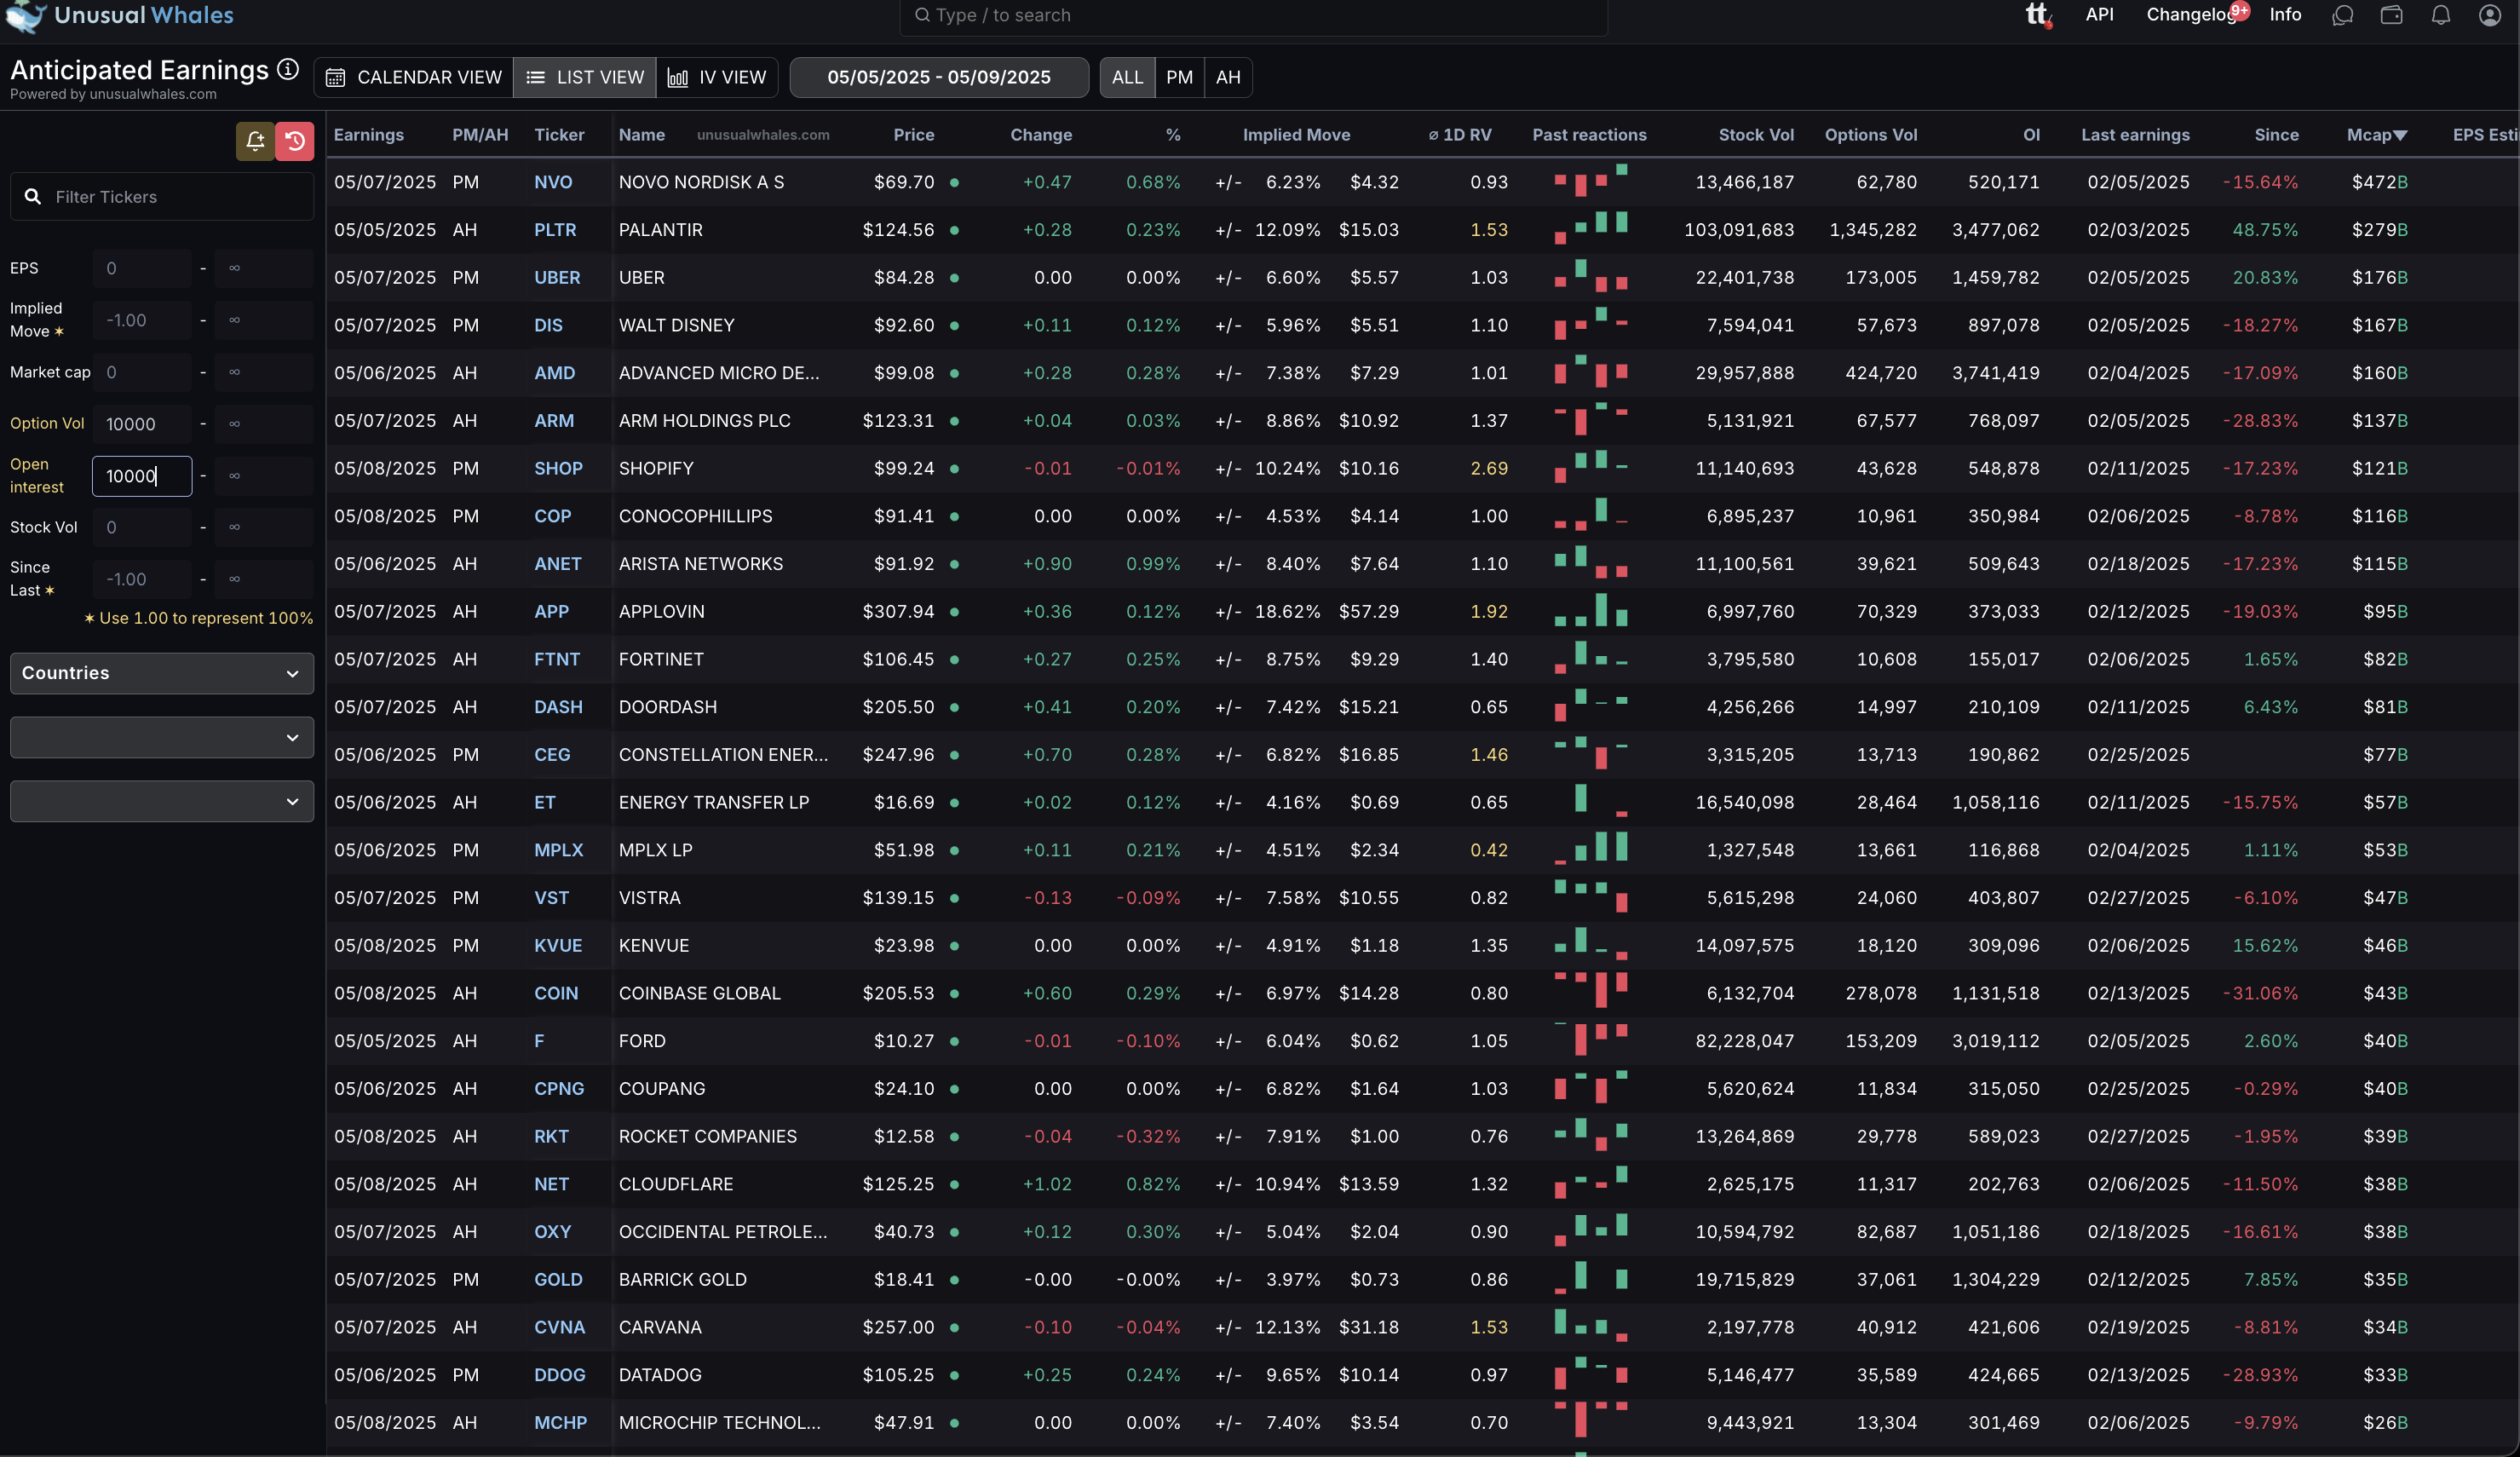Click the $472B market cap cell
Screen dimensions: 2520x1457
[x=2379, y=182]
